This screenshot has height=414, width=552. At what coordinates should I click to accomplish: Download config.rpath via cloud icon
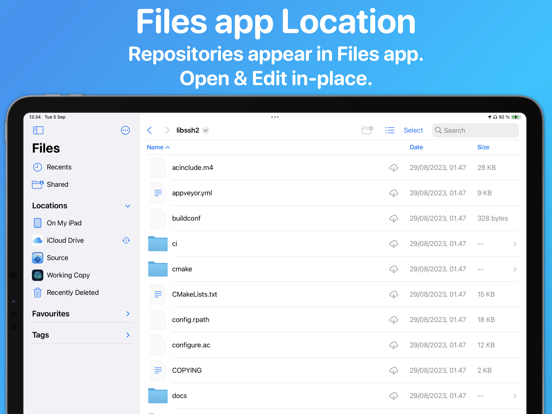(394, 320)
